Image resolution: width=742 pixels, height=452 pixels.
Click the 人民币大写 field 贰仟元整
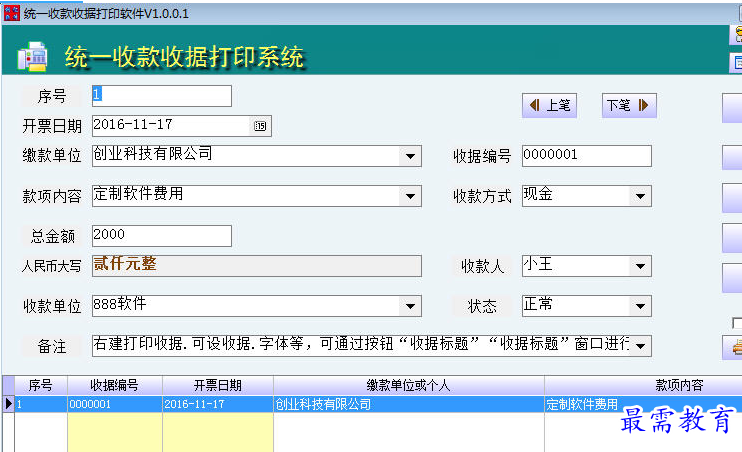click(256, 266)
